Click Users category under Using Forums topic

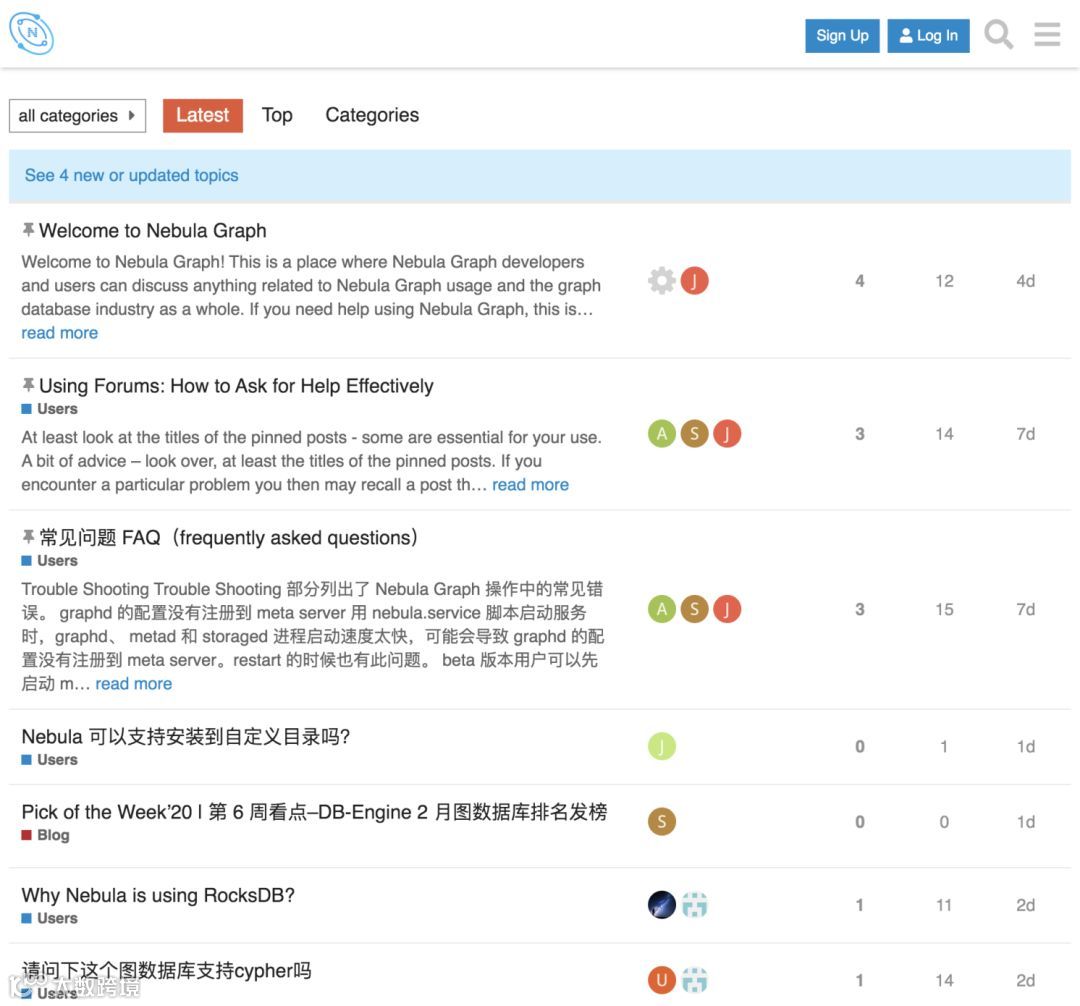pyautogui.click(x=50, y=409)
